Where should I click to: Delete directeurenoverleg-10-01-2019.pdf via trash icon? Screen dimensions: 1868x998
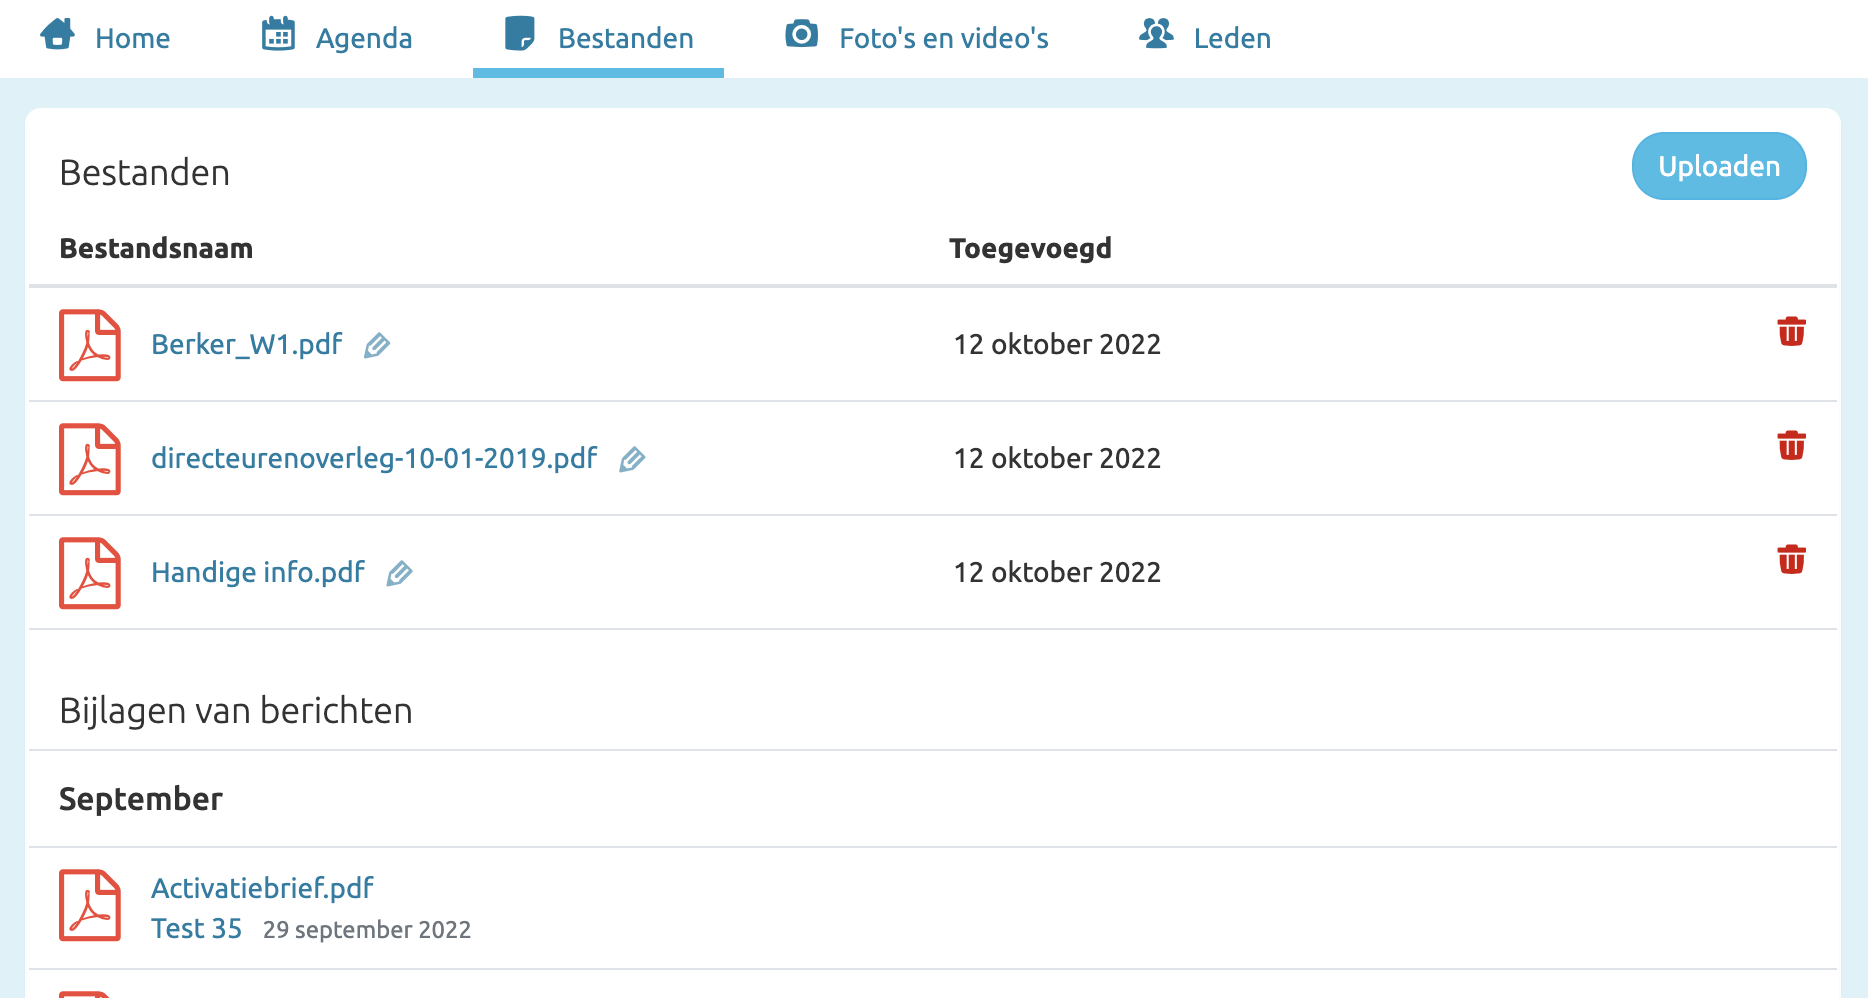coord(1792,447)
